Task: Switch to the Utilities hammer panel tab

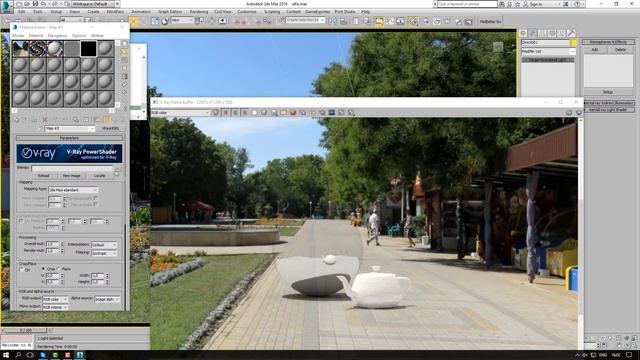Action: click(x=571, y=33)
